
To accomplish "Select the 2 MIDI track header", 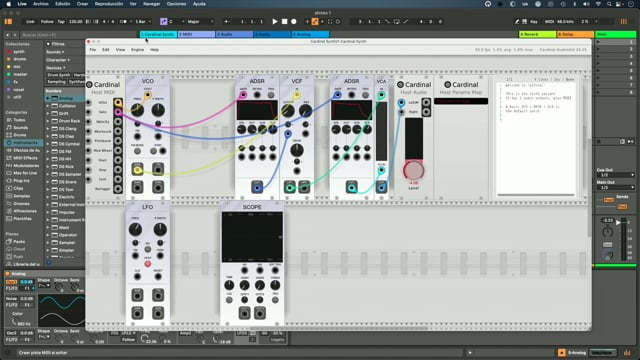I will point(196,34).
